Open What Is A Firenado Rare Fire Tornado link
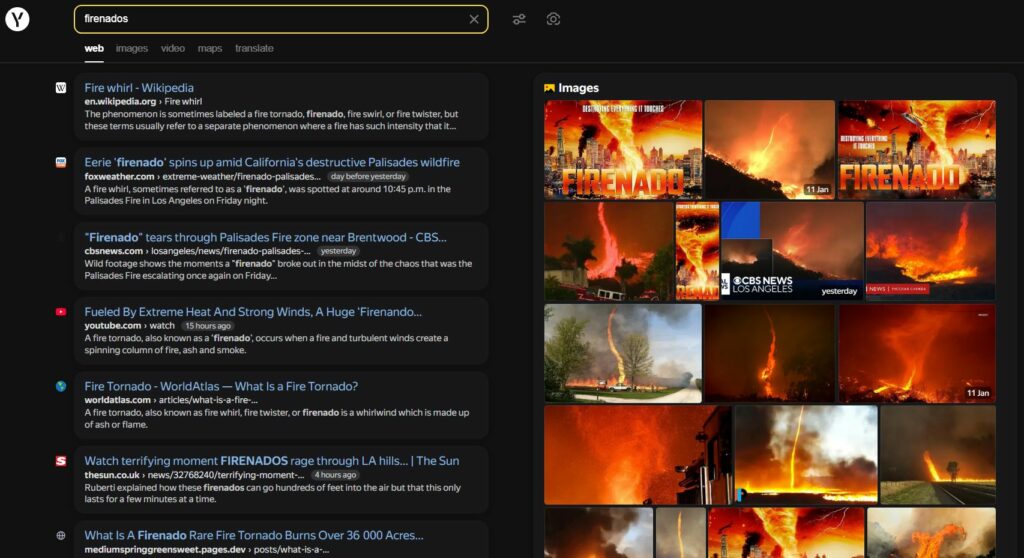This screenshot has height=558, width=1024. click(x=253, y=535)
